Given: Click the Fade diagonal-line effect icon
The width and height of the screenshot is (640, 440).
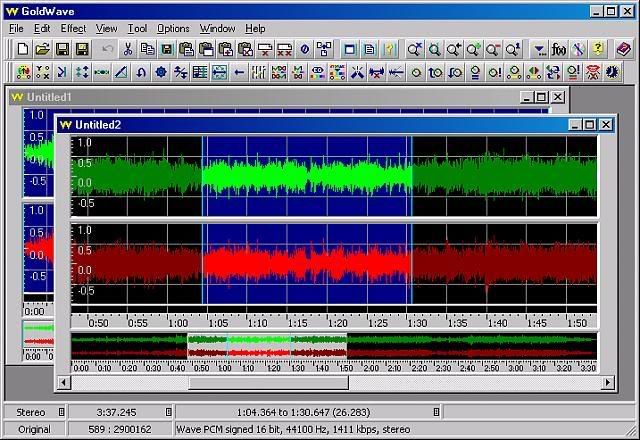Looking at the screenshot, I should tap(121, 72).
